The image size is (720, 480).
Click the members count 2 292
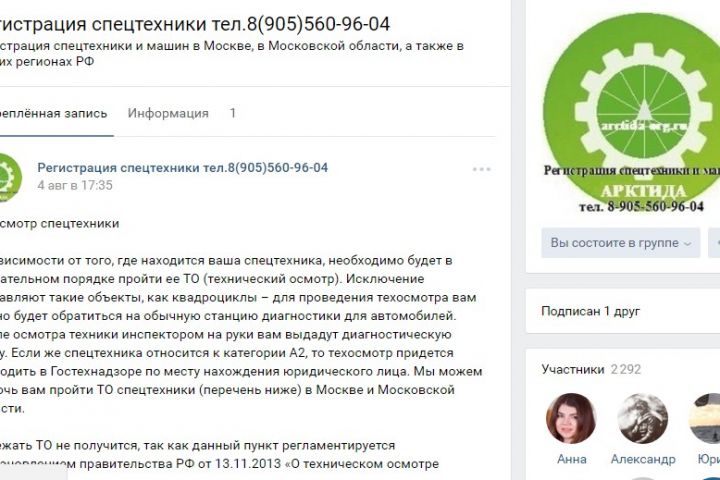[x=625, y=369]
